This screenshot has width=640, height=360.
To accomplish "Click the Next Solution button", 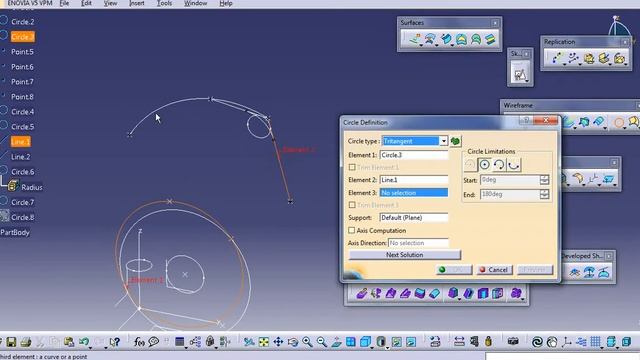I will pos(404,255).
